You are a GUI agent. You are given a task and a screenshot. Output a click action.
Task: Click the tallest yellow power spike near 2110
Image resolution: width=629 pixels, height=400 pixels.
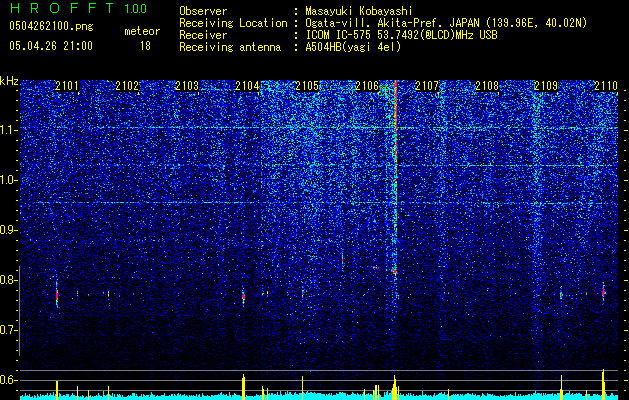[x=603, y=384]
